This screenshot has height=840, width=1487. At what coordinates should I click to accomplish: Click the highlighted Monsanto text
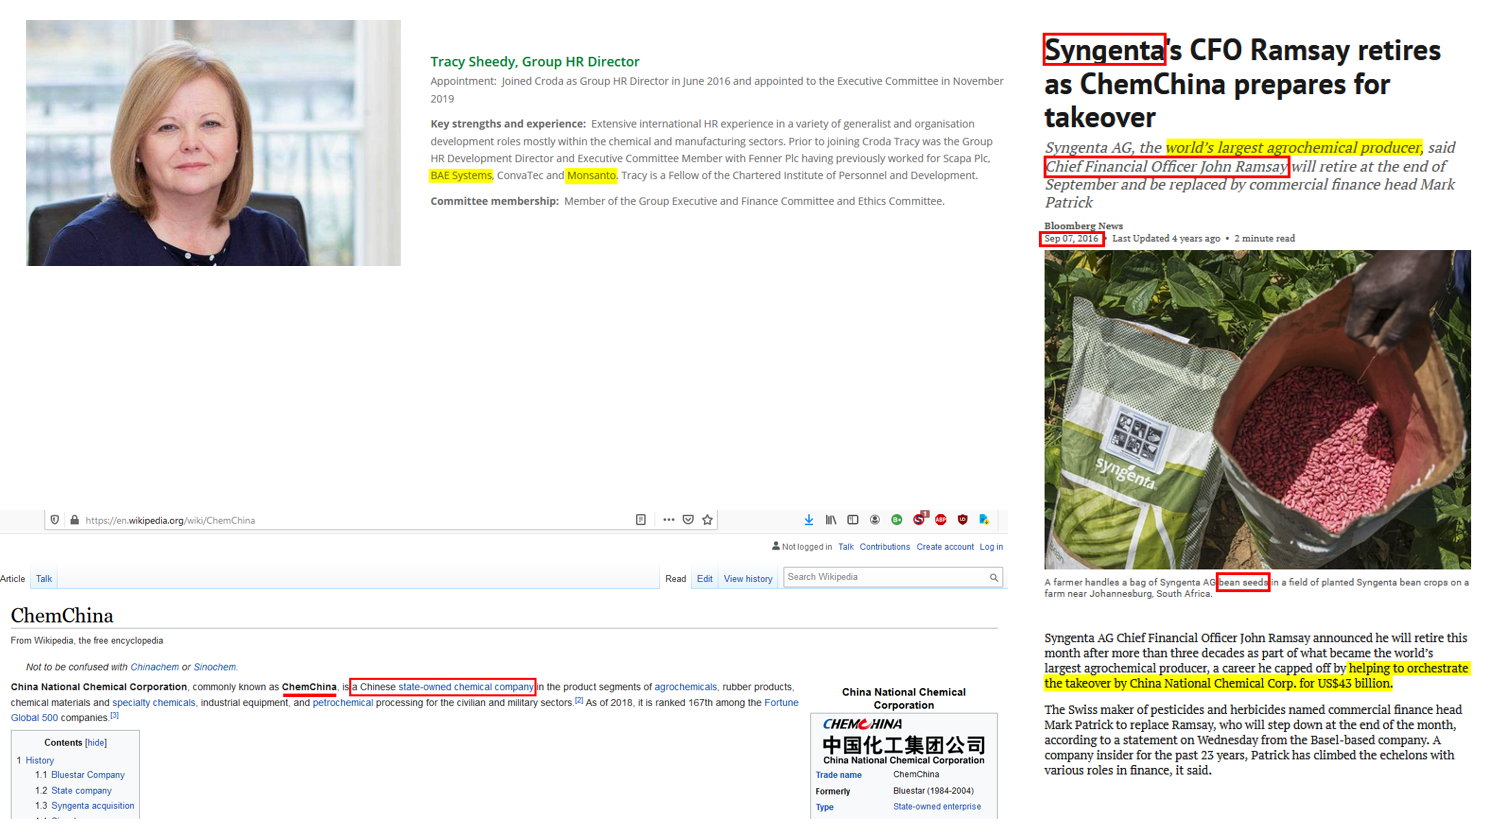(x=591, y=176)
